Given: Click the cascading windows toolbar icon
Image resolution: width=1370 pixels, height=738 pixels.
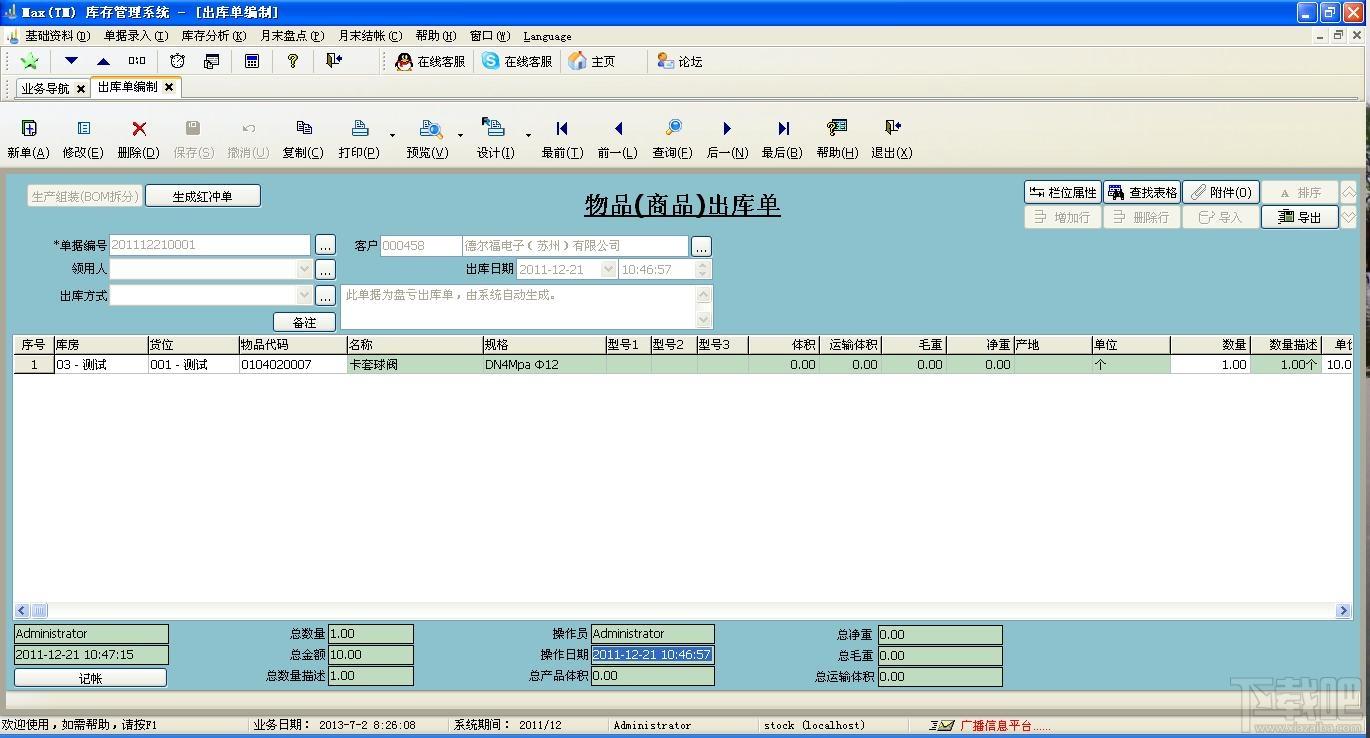Looking at the screenshot, I should pos(211,61).
